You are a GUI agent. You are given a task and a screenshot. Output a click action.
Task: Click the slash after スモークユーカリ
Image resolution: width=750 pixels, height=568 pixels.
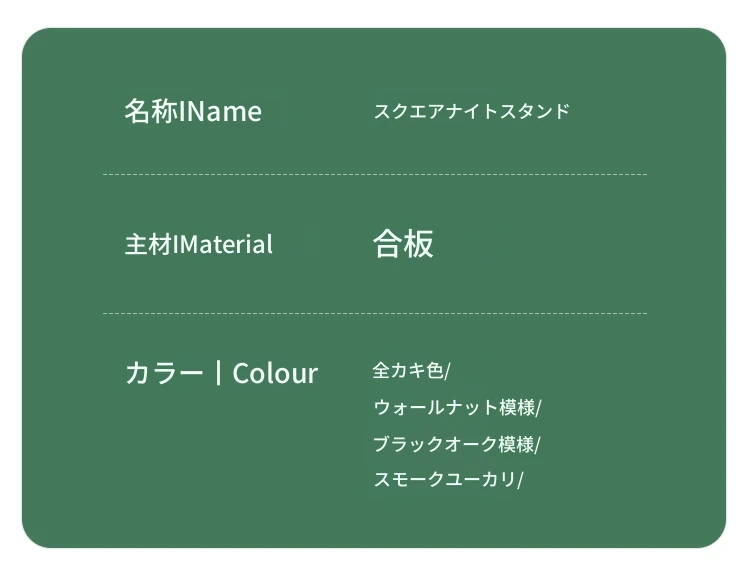(x=520, y=479)
